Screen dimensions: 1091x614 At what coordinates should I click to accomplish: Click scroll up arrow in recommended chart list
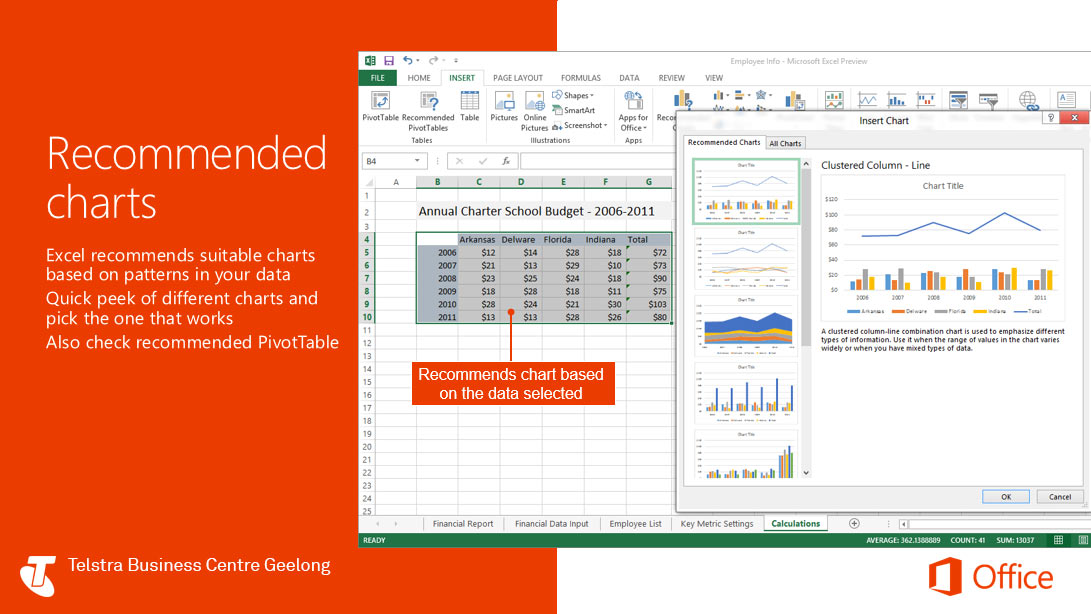pos(806,164)
